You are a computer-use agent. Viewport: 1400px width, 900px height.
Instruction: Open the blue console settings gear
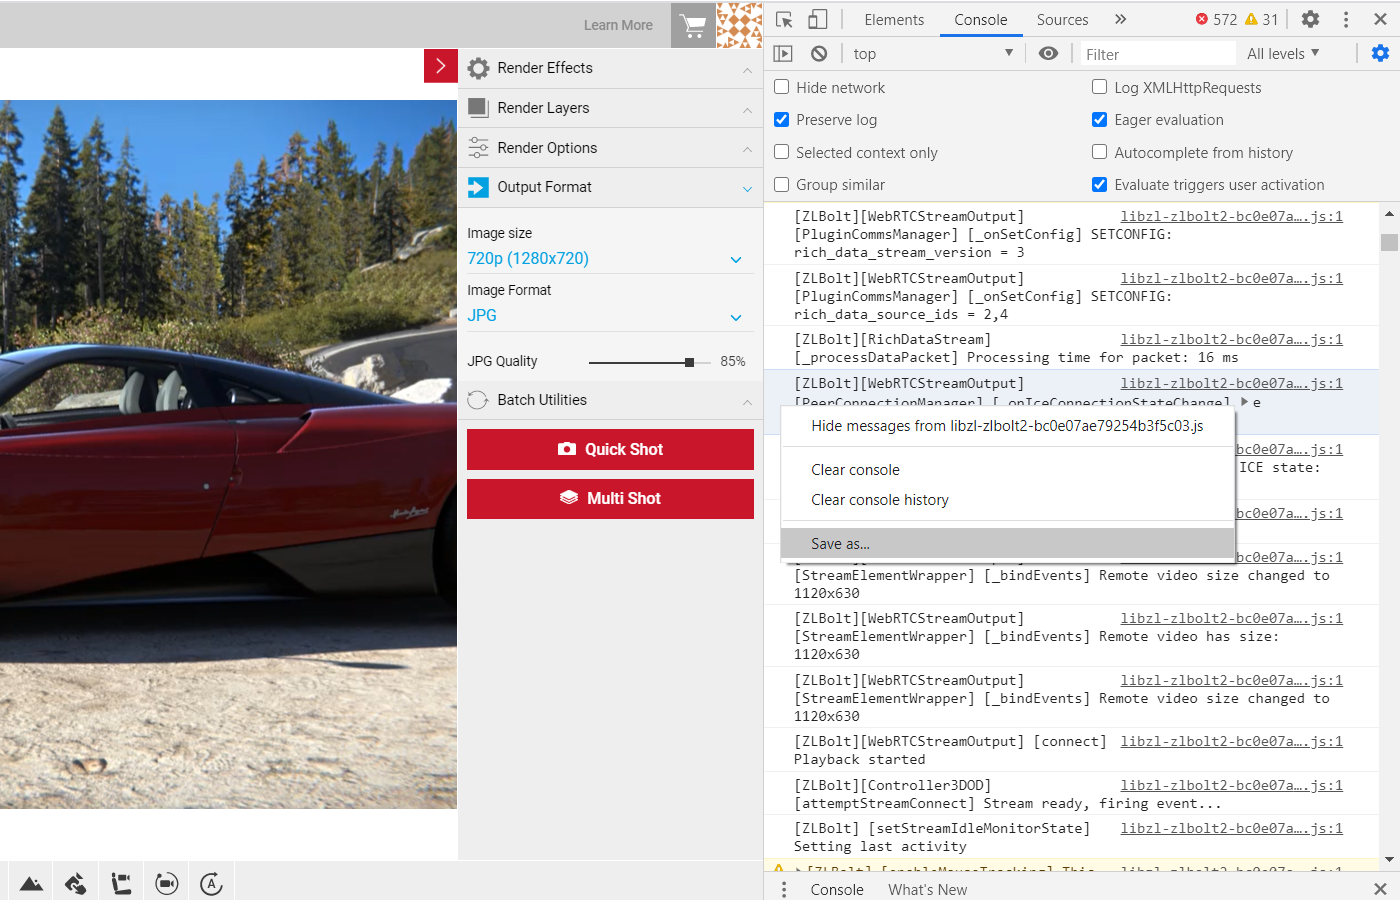coord(1380,53)
